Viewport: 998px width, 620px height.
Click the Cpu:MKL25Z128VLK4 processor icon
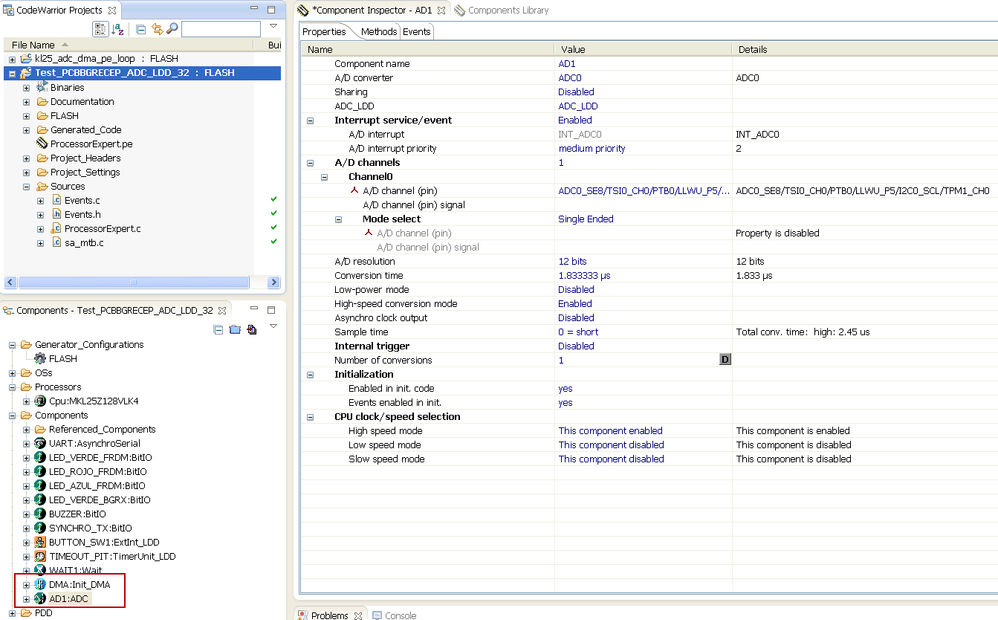point(40,401)
